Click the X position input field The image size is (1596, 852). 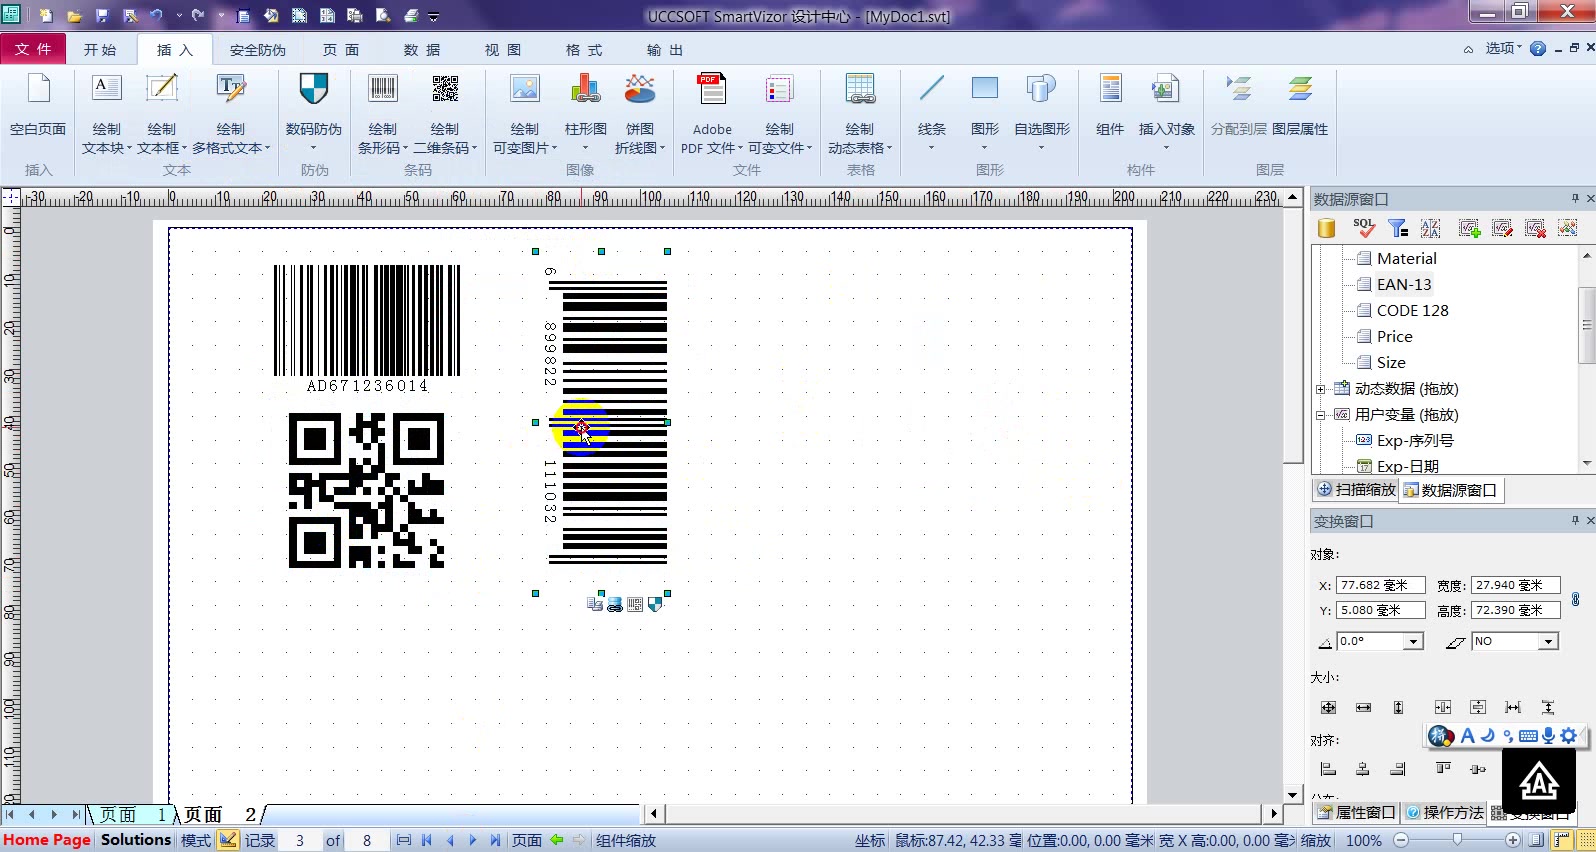tap(1381, 585)
